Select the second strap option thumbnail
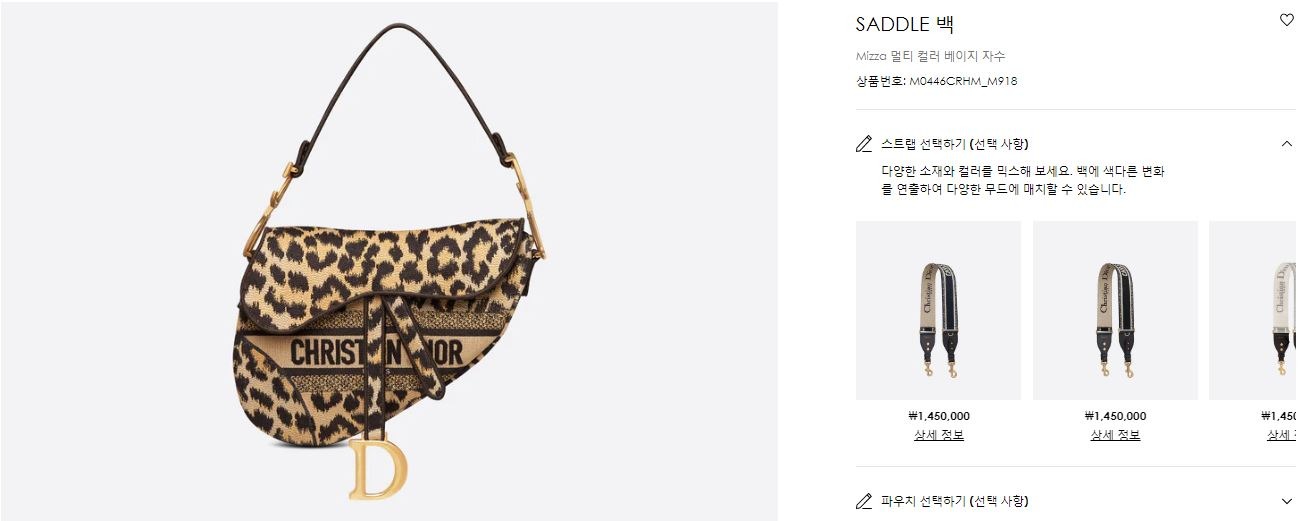 pyautogui.click(x=1115, y=310)
